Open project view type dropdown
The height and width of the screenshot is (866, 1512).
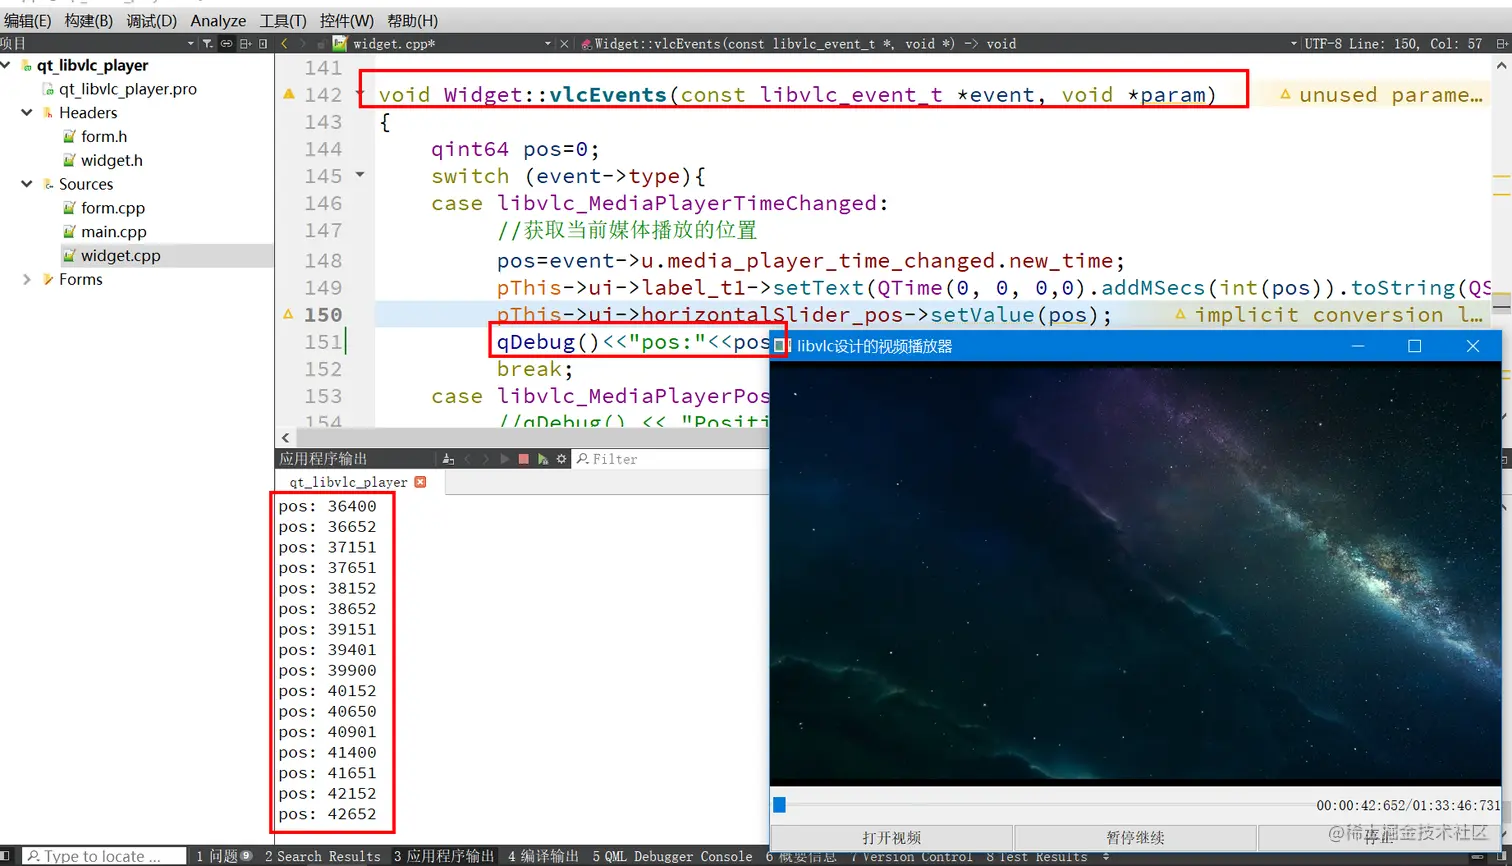(x=191, y=44)
